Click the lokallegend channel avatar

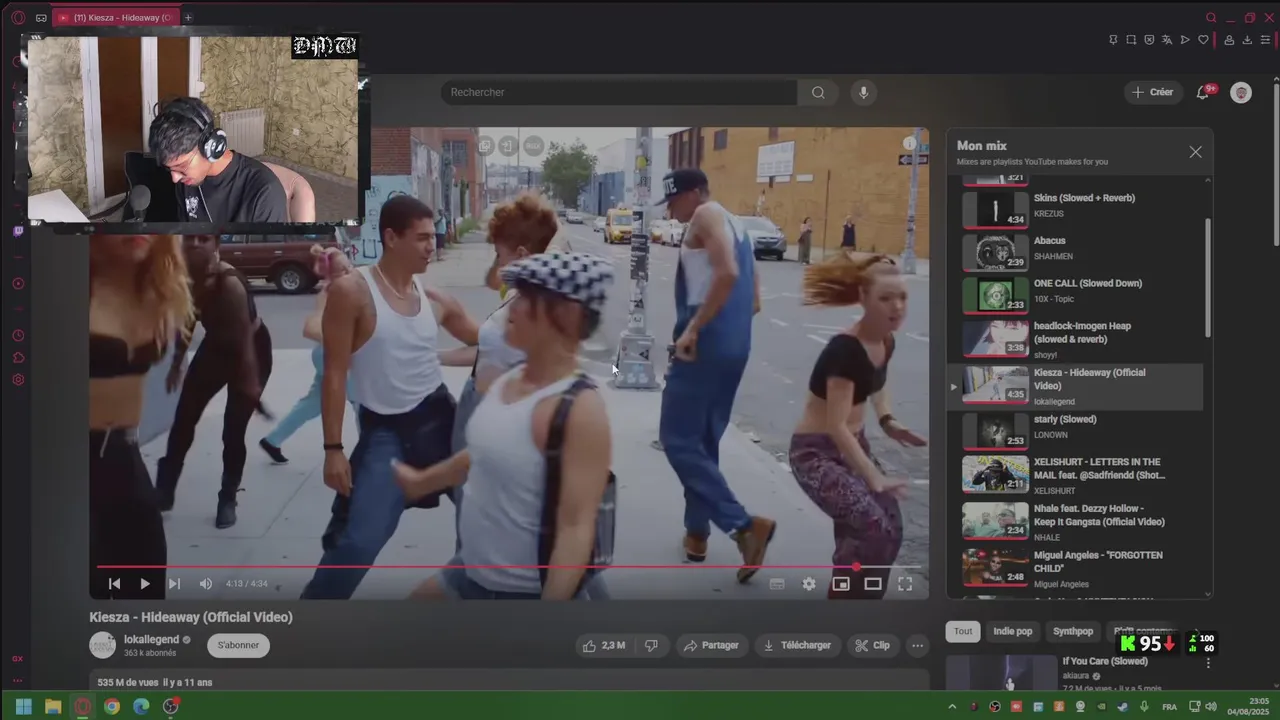point(103,645)
